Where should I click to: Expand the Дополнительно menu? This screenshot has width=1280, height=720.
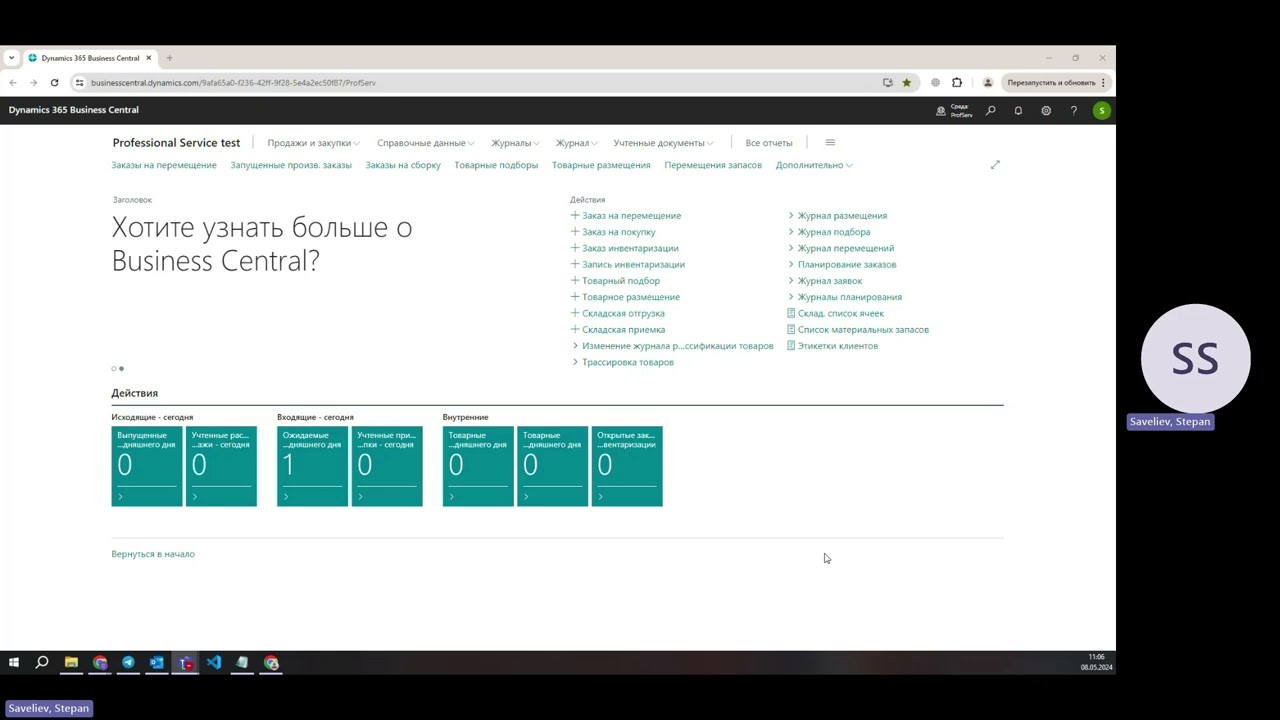point(814,165)
